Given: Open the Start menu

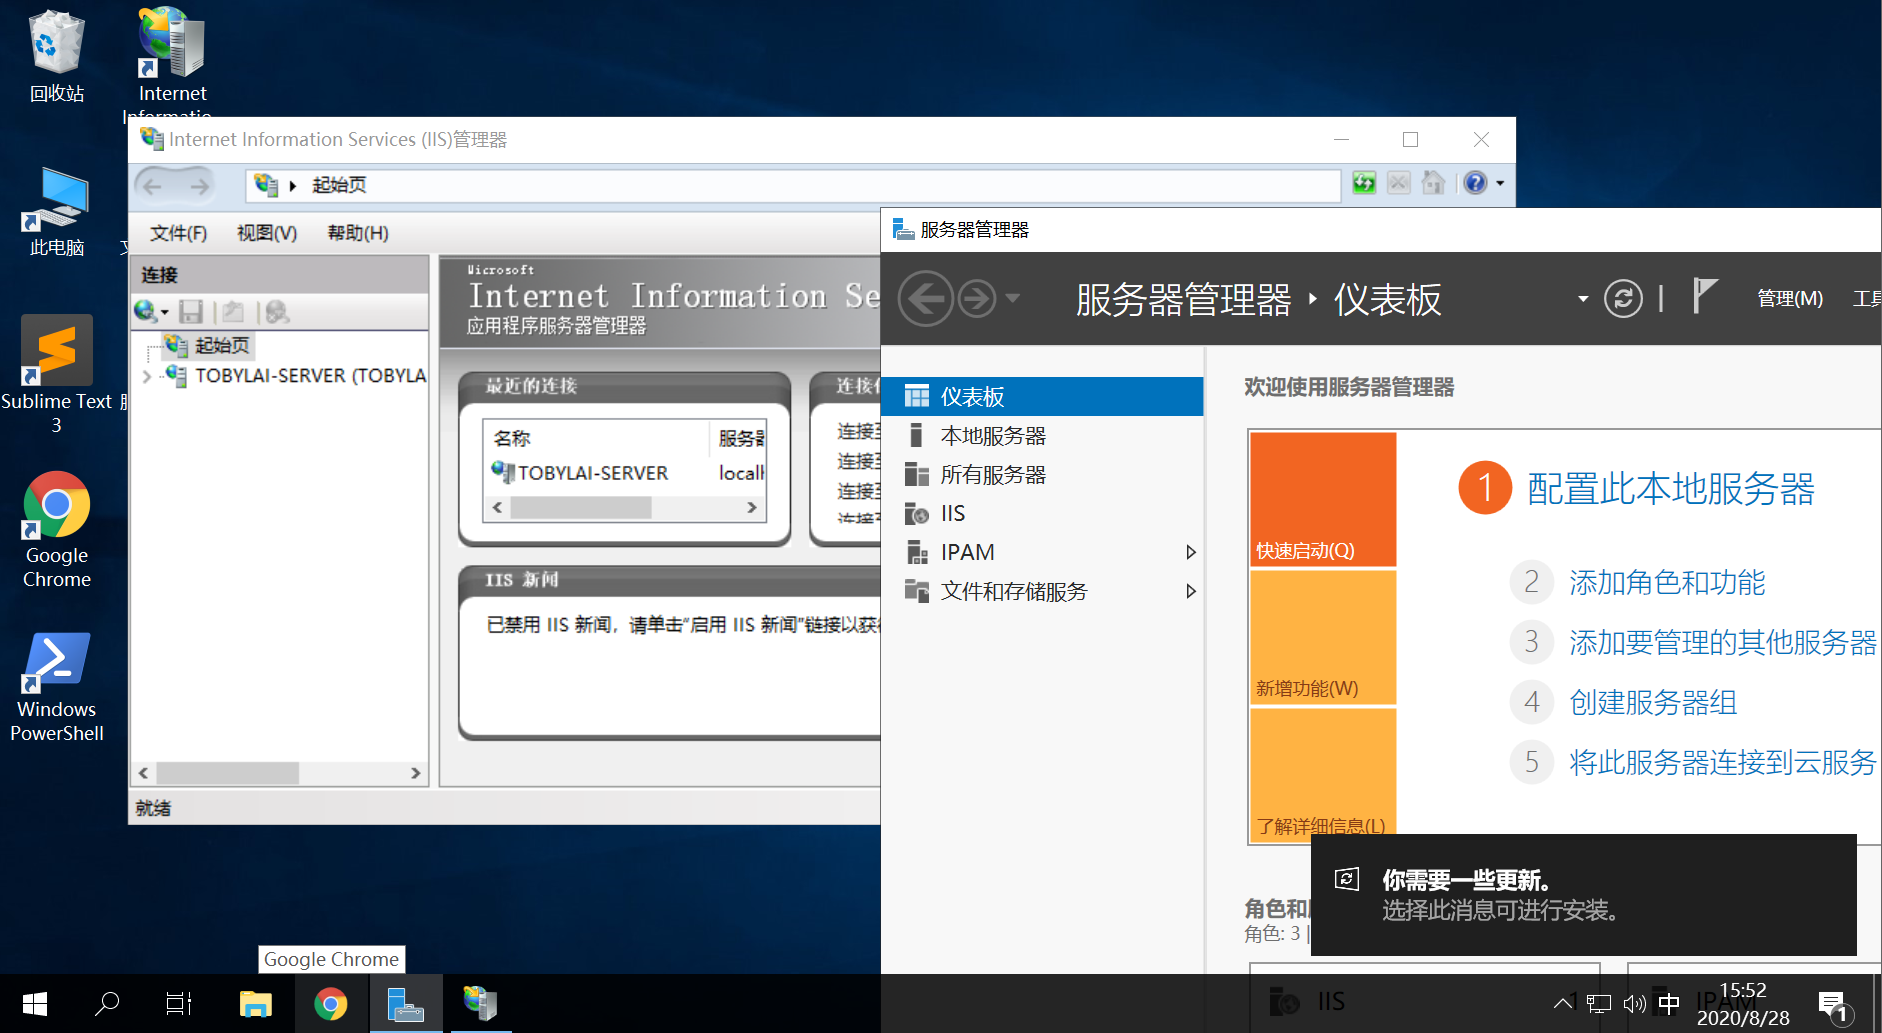Looking at the screenshot, I should pyautogui.click(x=35, y=1003).
